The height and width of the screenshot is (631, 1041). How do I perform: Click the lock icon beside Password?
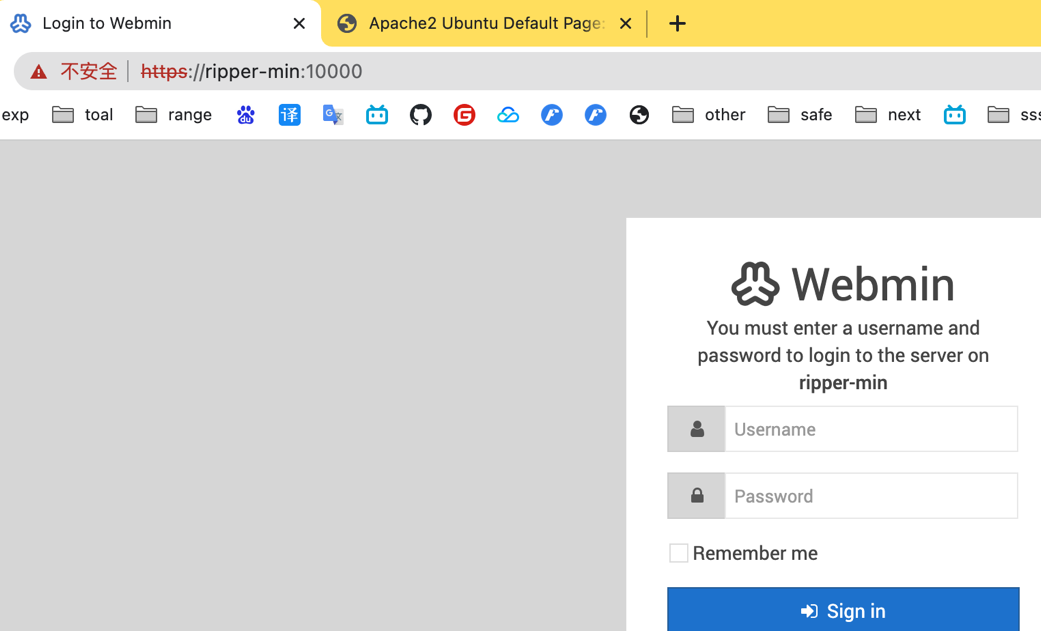[696, 496]
